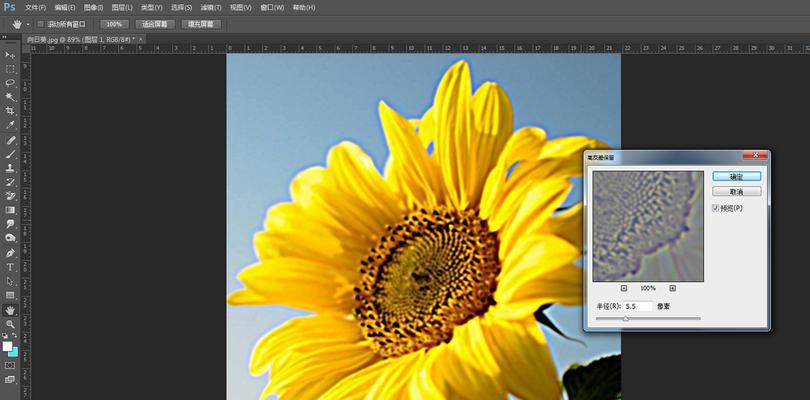This screenshot has height=400, width=810.
Task: Select the Brush tool
Action: click(x=10, y=154)
